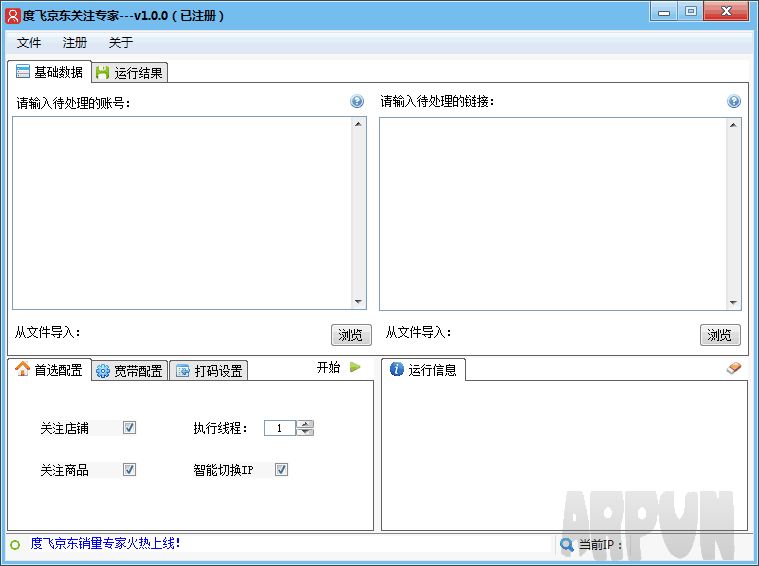
Task: Open the 注册 menu
Action: coord(75,43)
